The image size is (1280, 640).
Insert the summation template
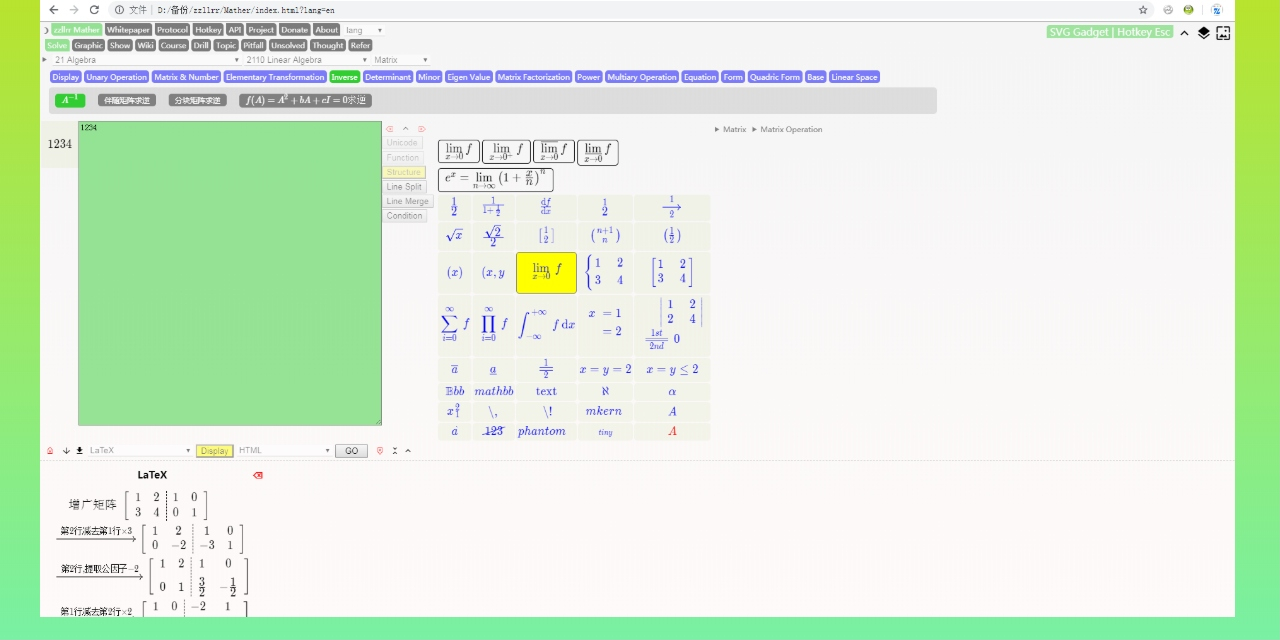click(x=454, y=324)
